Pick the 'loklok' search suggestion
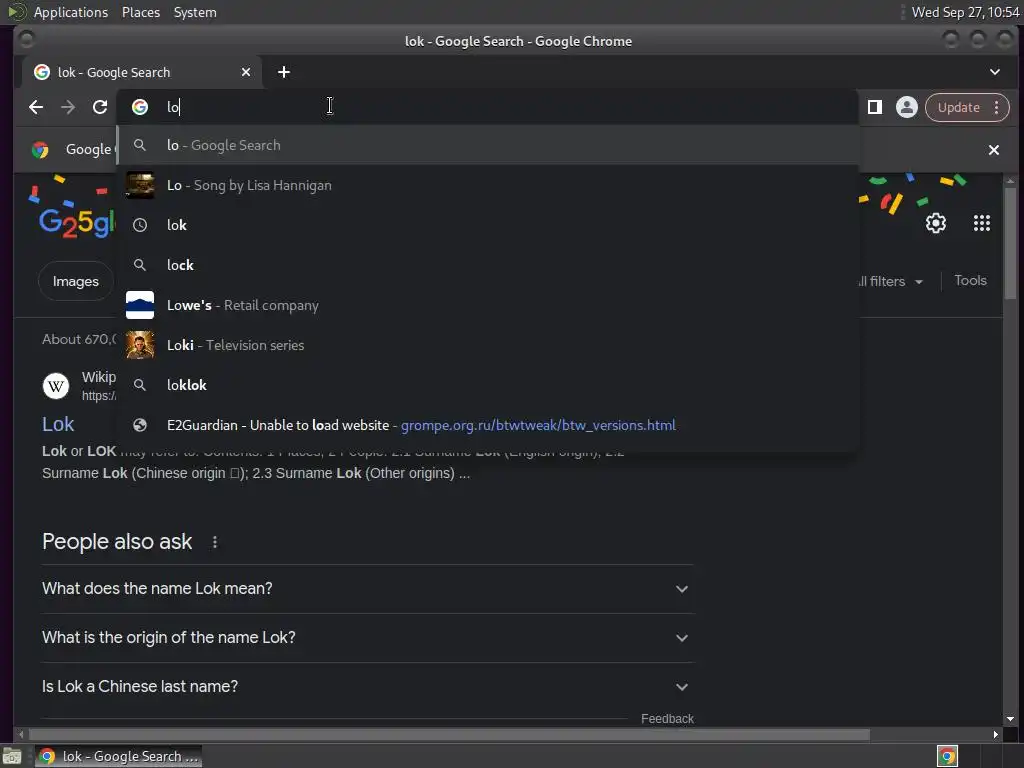1024x768 pixels. [488, 385]
